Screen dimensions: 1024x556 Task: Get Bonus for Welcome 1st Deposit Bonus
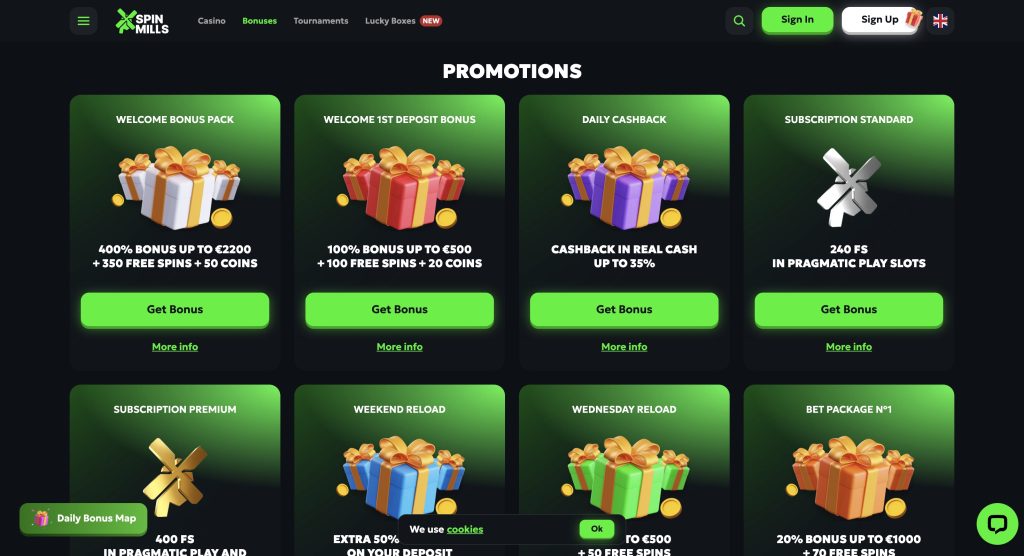400,309
